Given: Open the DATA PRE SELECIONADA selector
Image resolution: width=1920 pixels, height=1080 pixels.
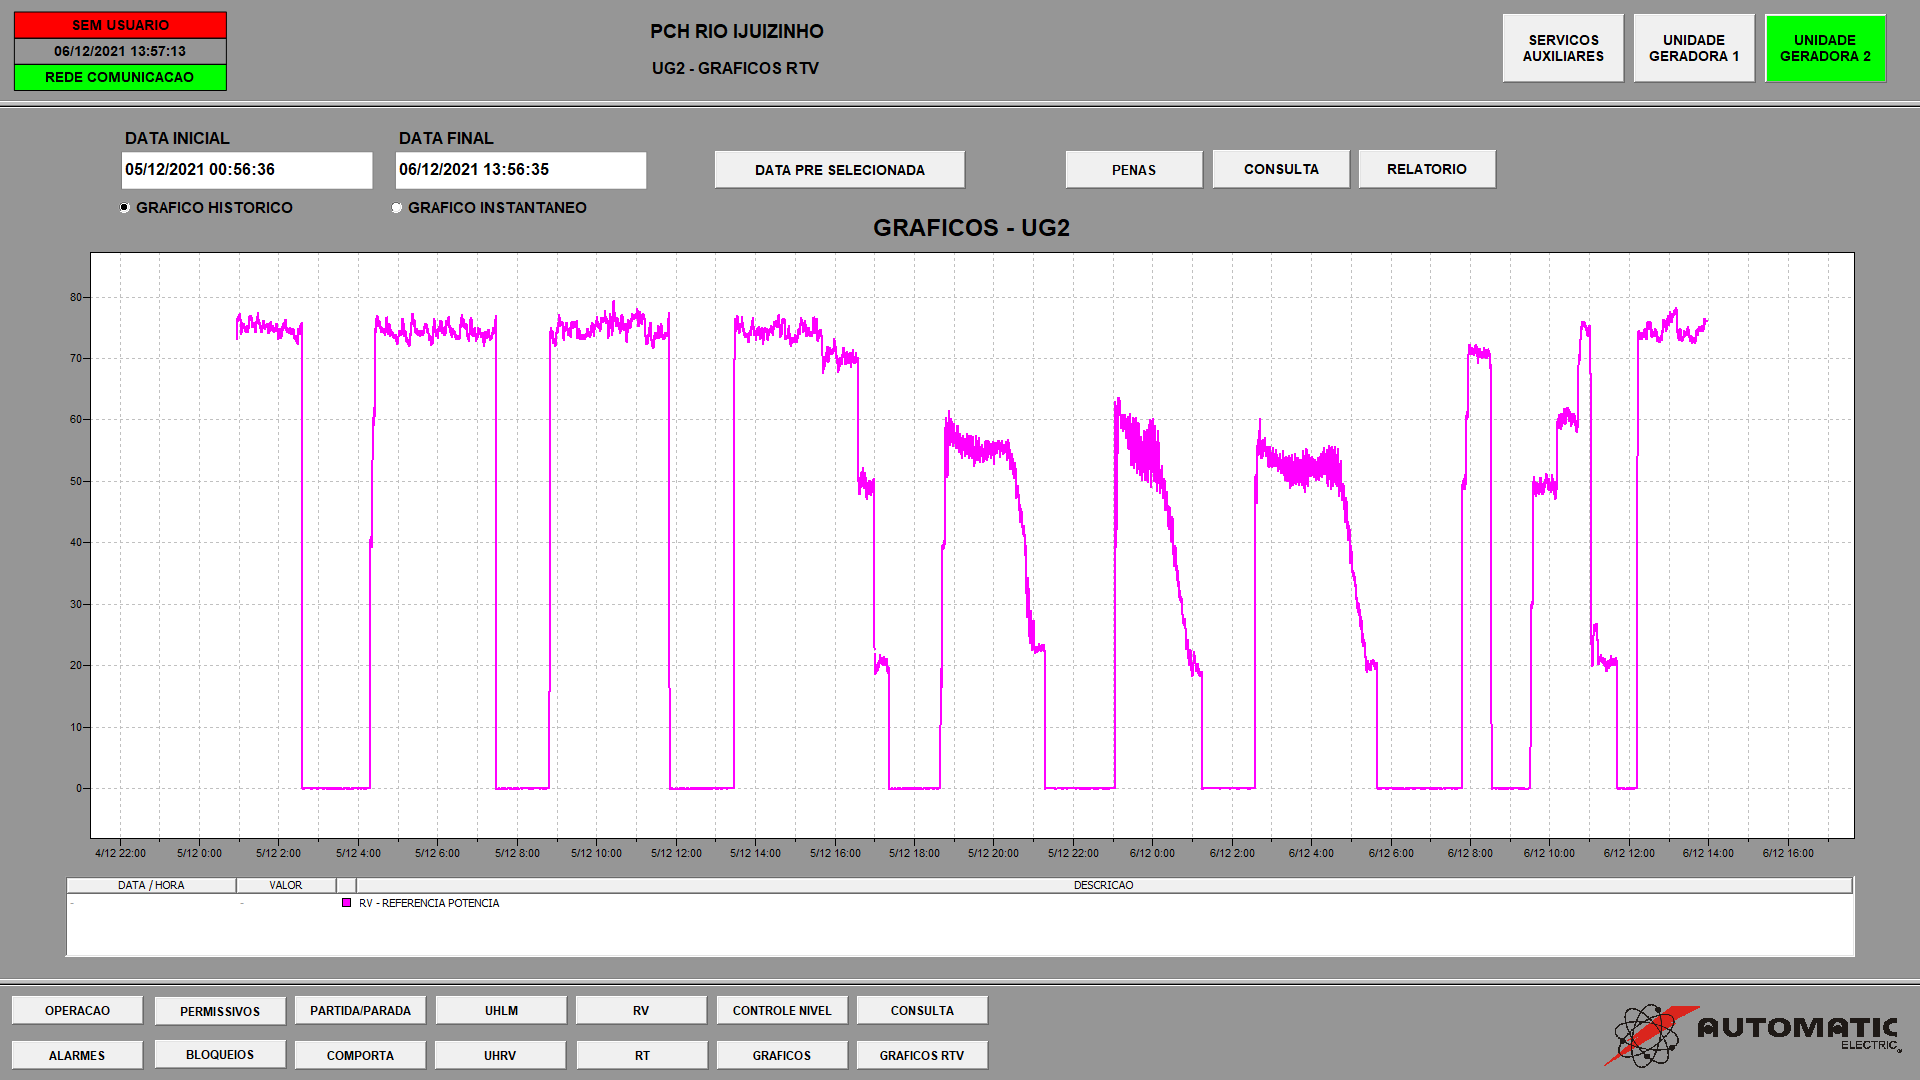Looking at the screenshot, I should pyautogui.click(x=840, y=170).
